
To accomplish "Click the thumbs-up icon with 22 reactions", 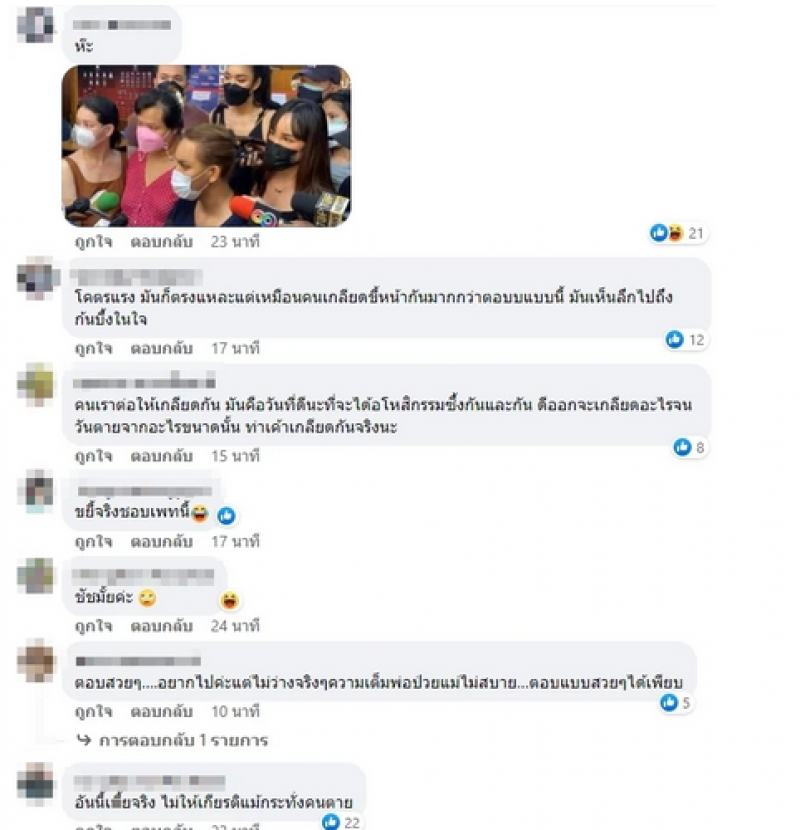I will 331,822.
